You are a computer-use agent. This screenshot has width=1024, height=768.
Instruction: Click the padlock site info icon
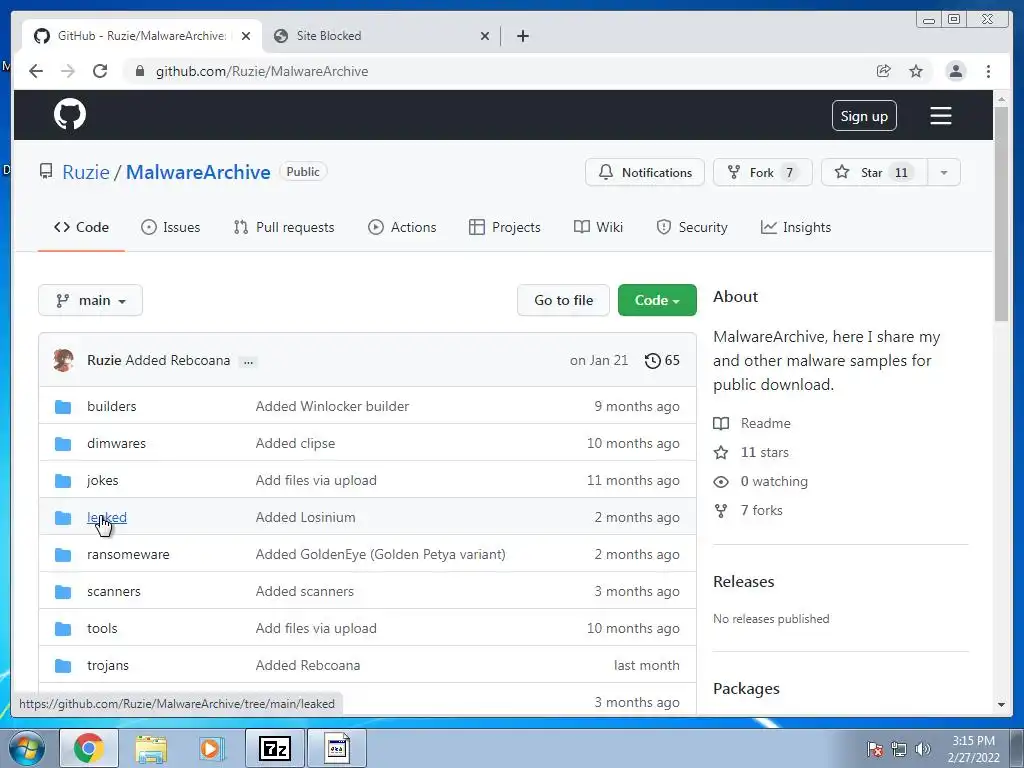pos(139,71)
